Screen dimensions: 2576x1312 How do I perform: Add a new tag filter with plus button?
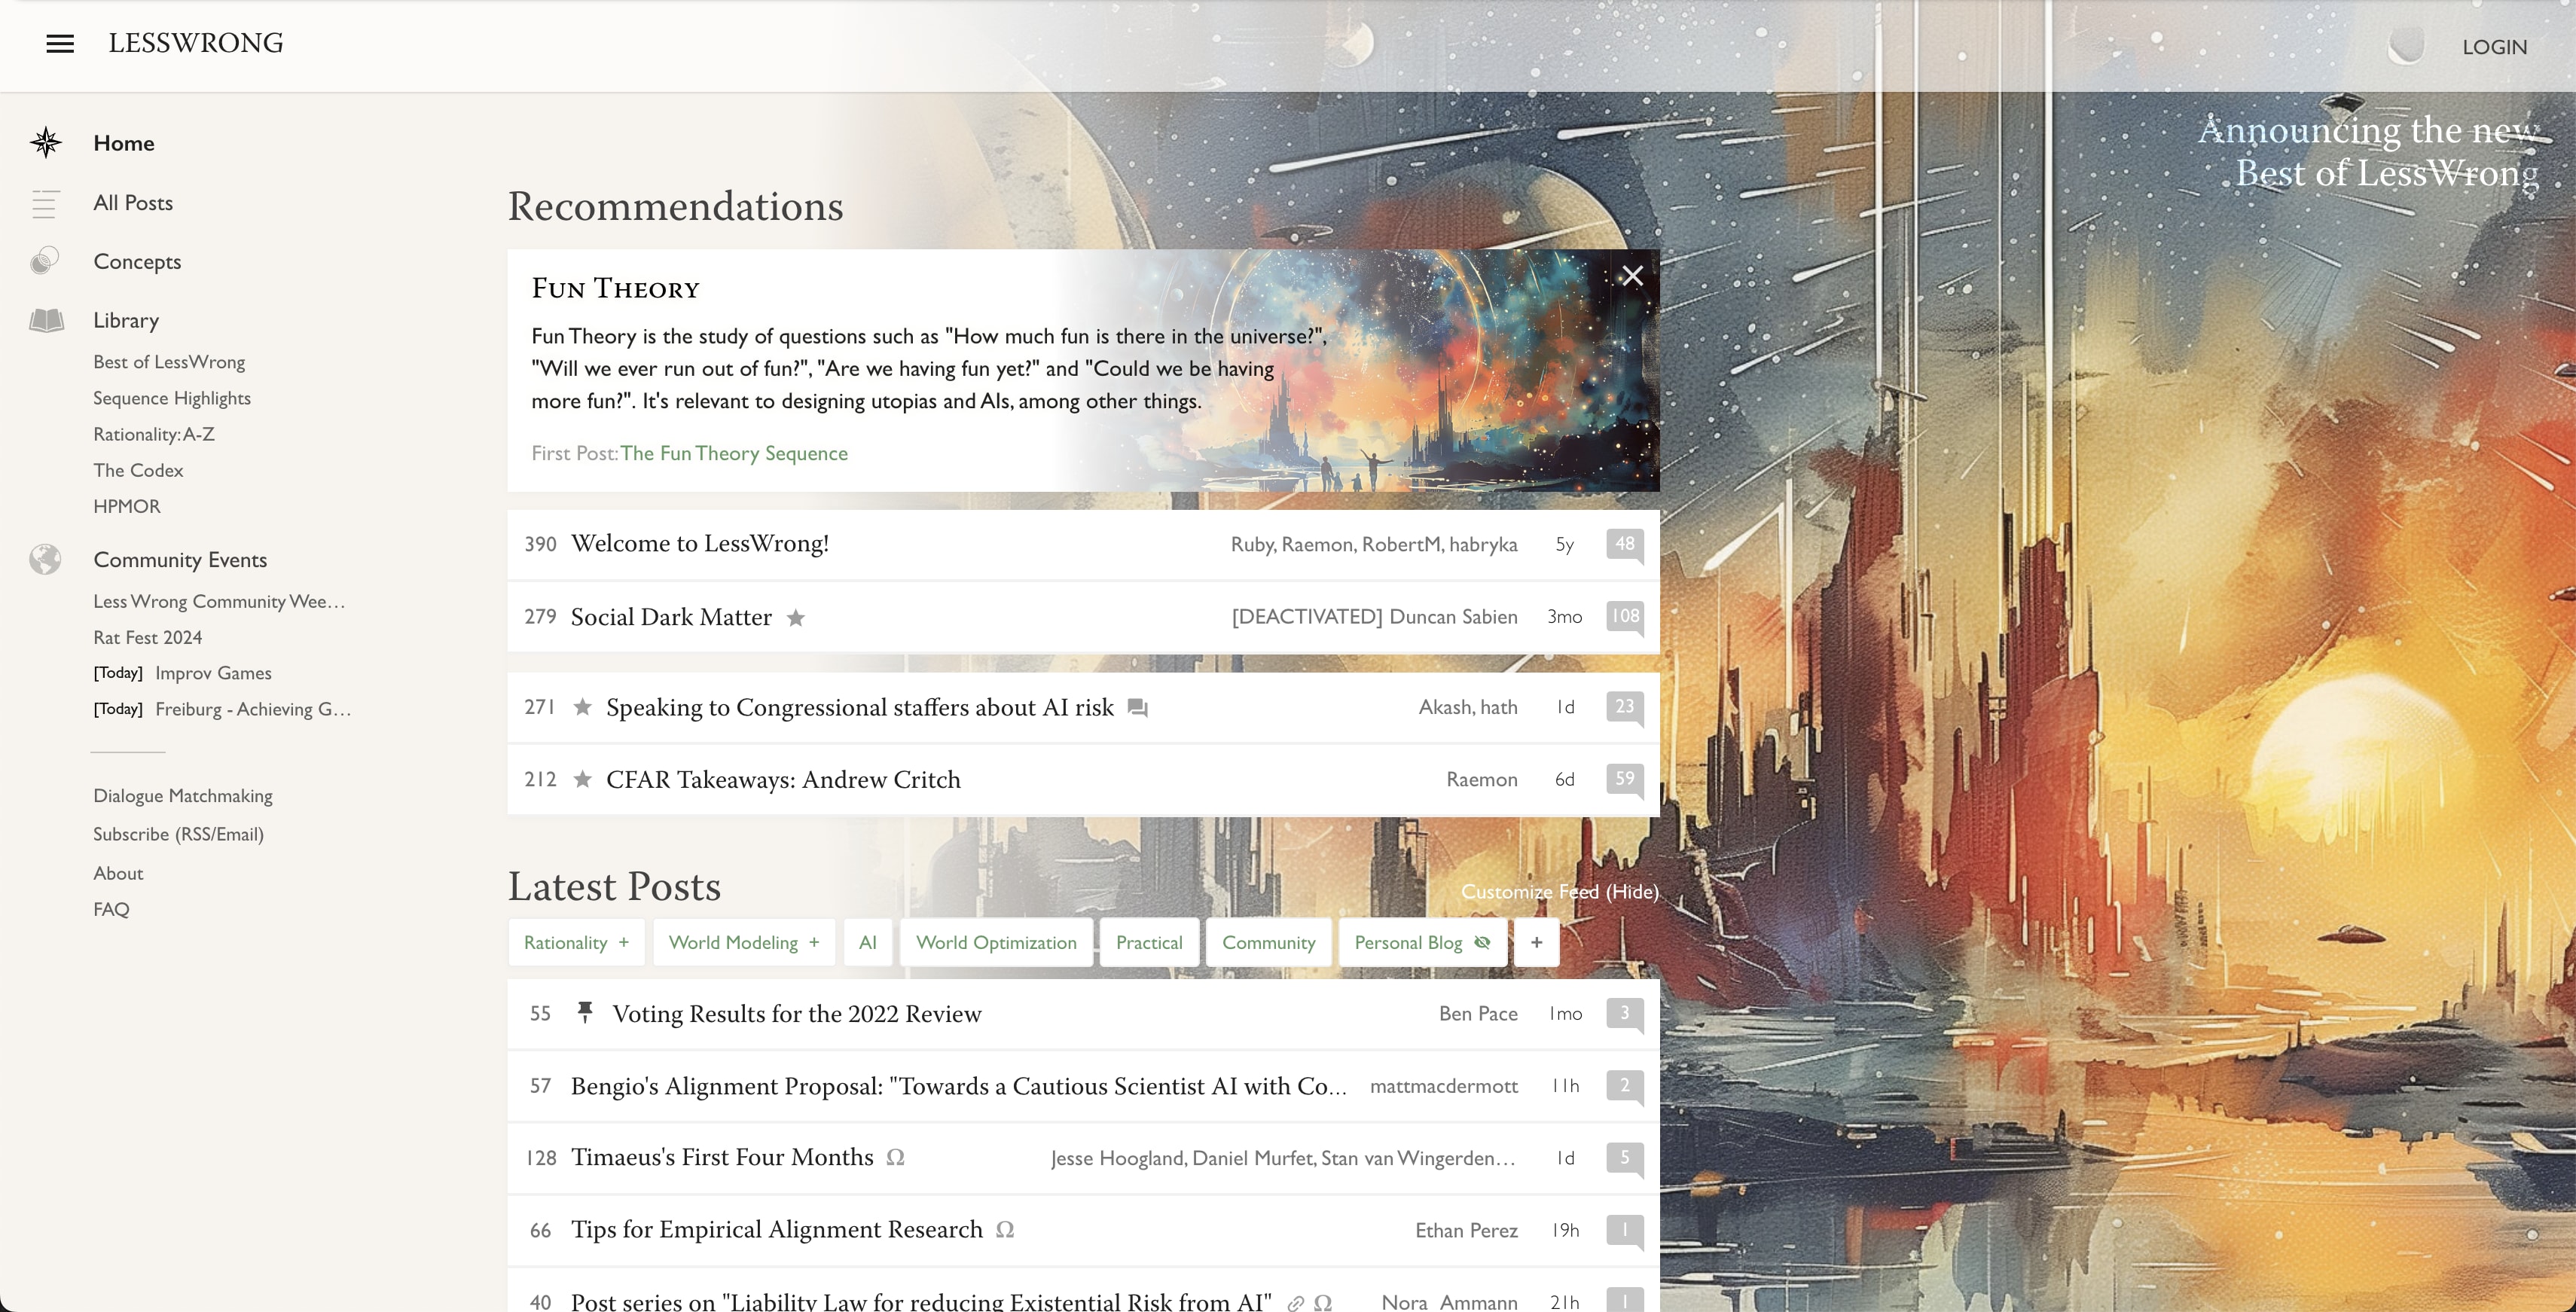[x=1536, y=942]
